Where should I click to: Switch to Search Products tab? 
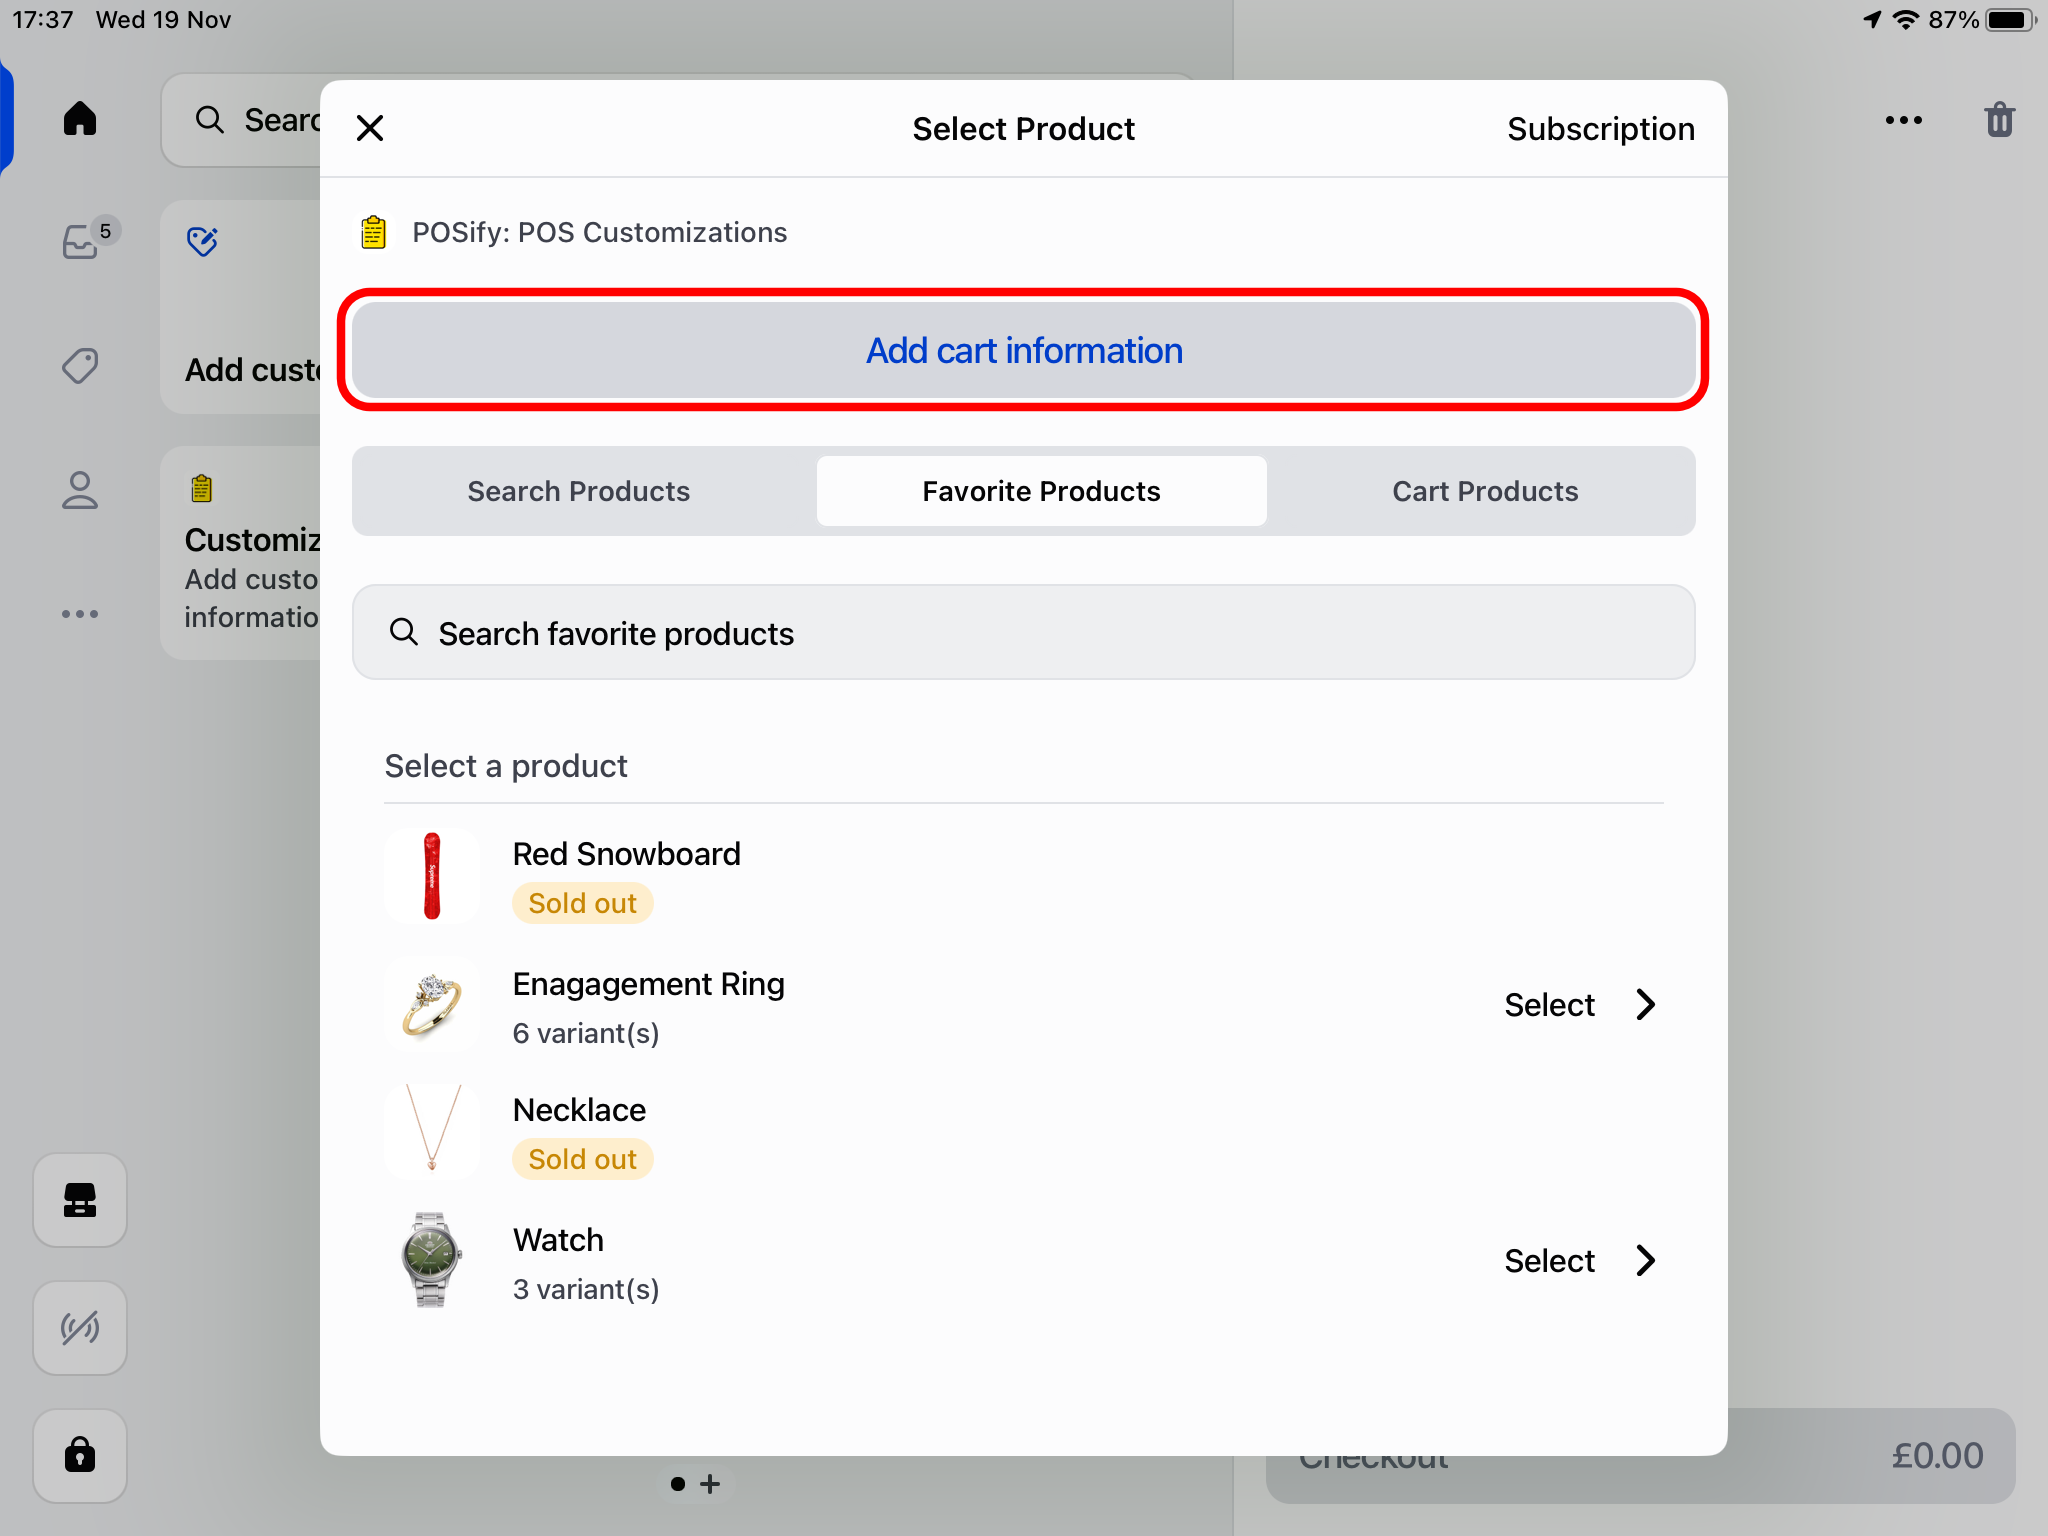tap(579, 491)
